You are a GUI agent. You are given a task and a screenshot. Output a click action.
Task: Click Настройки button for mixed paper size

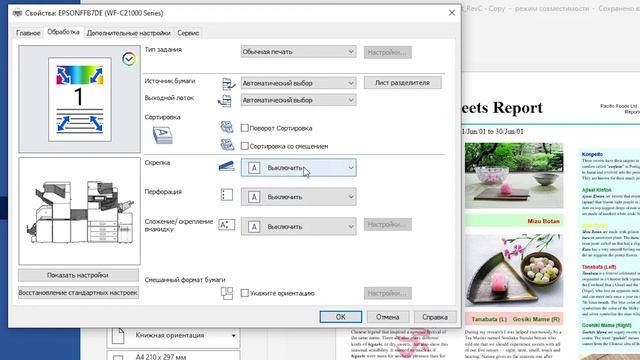click(387, 293)
